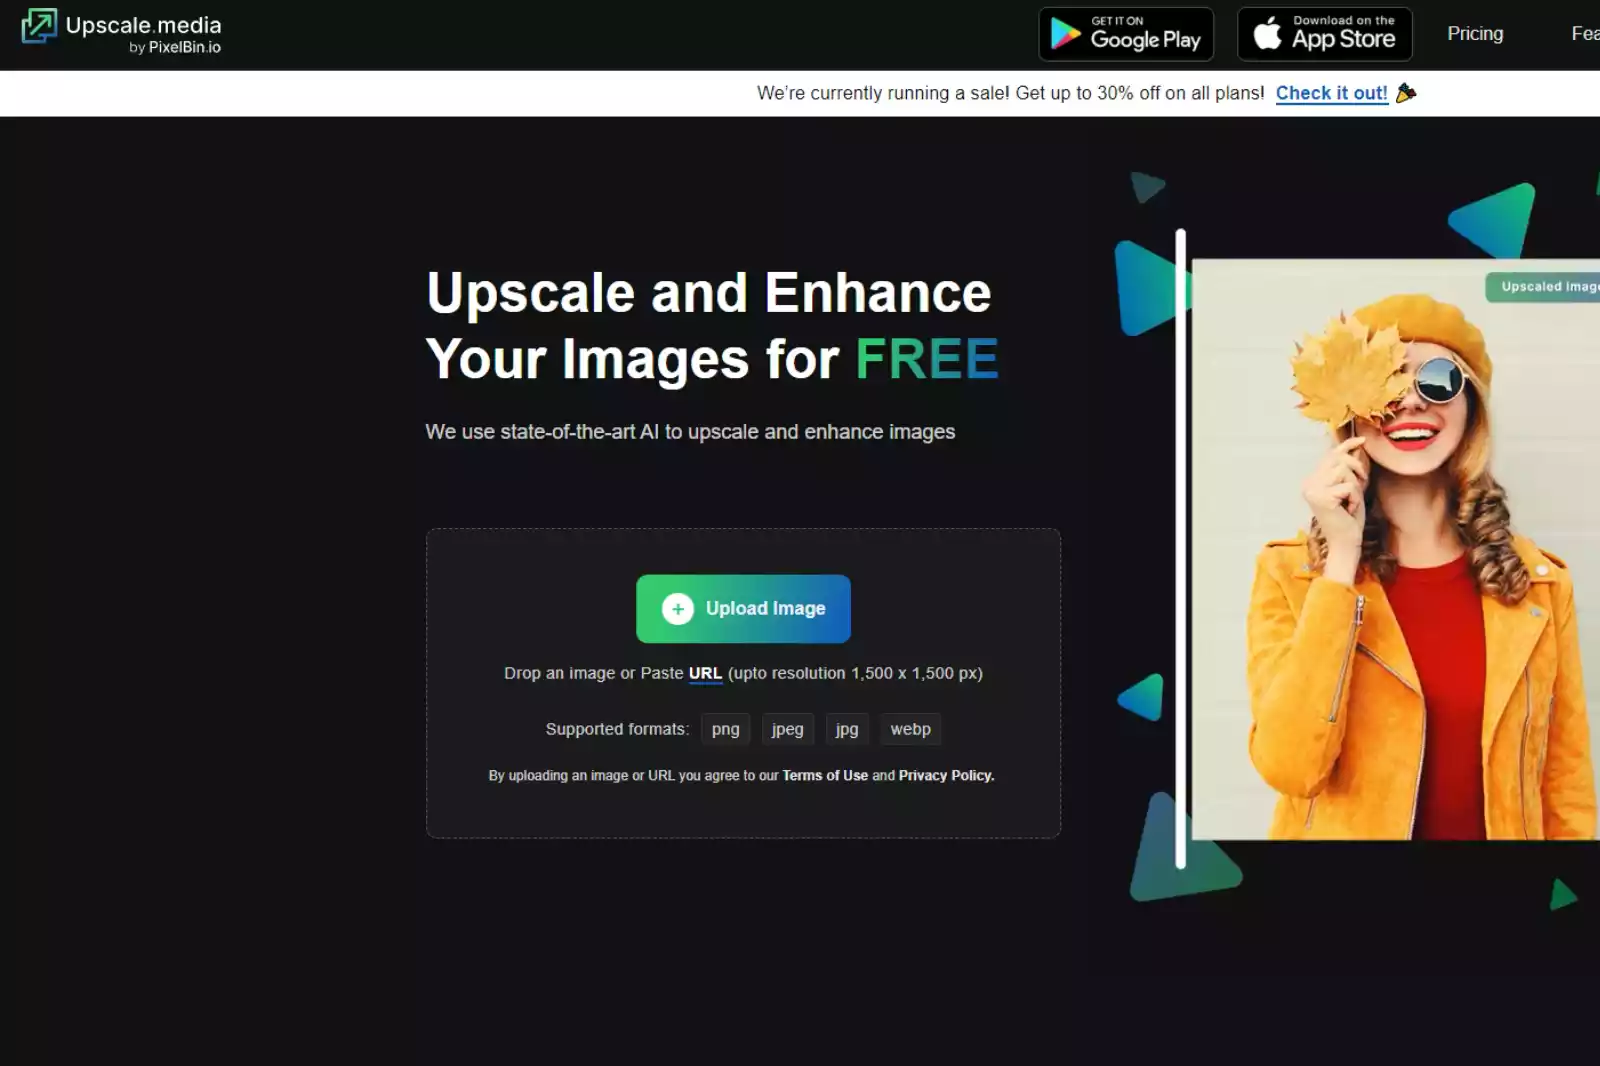Open the Pricing menu item
This screenshot has width=1600, height=1066.
point(1474,33)
